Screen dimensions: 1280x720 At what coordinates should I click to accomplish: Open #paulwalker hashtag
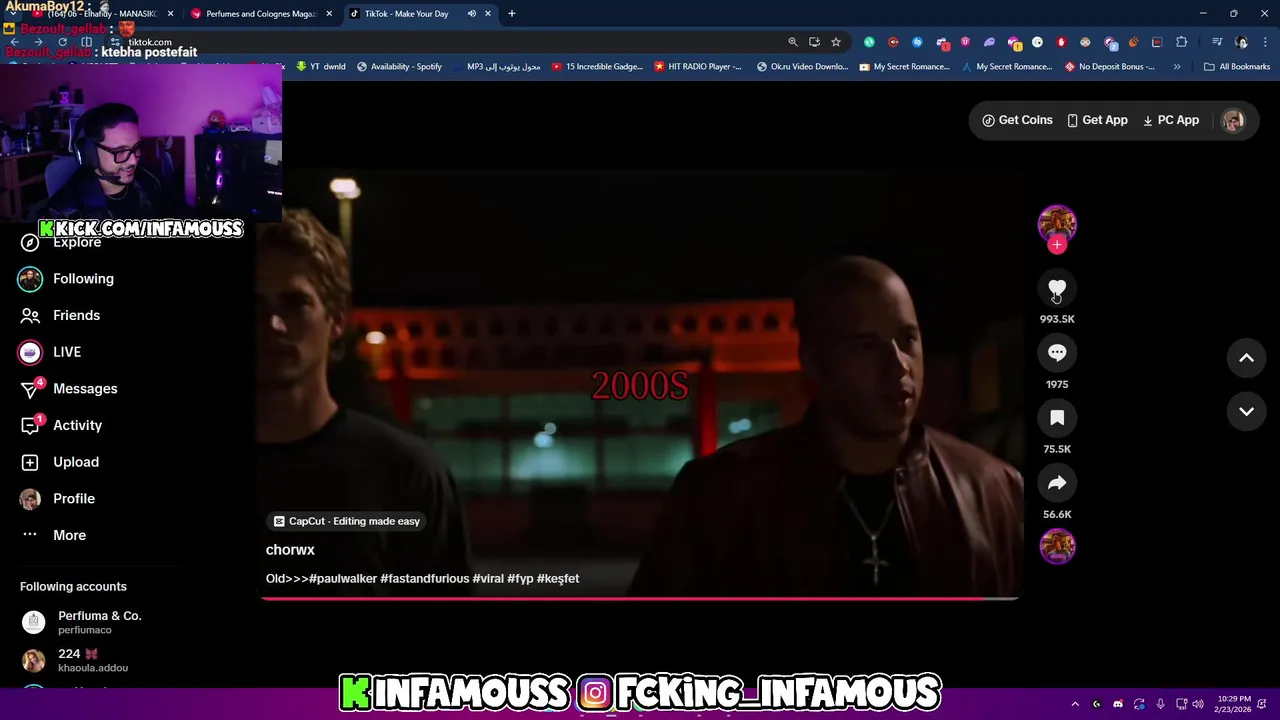click(x=343, y=578)
